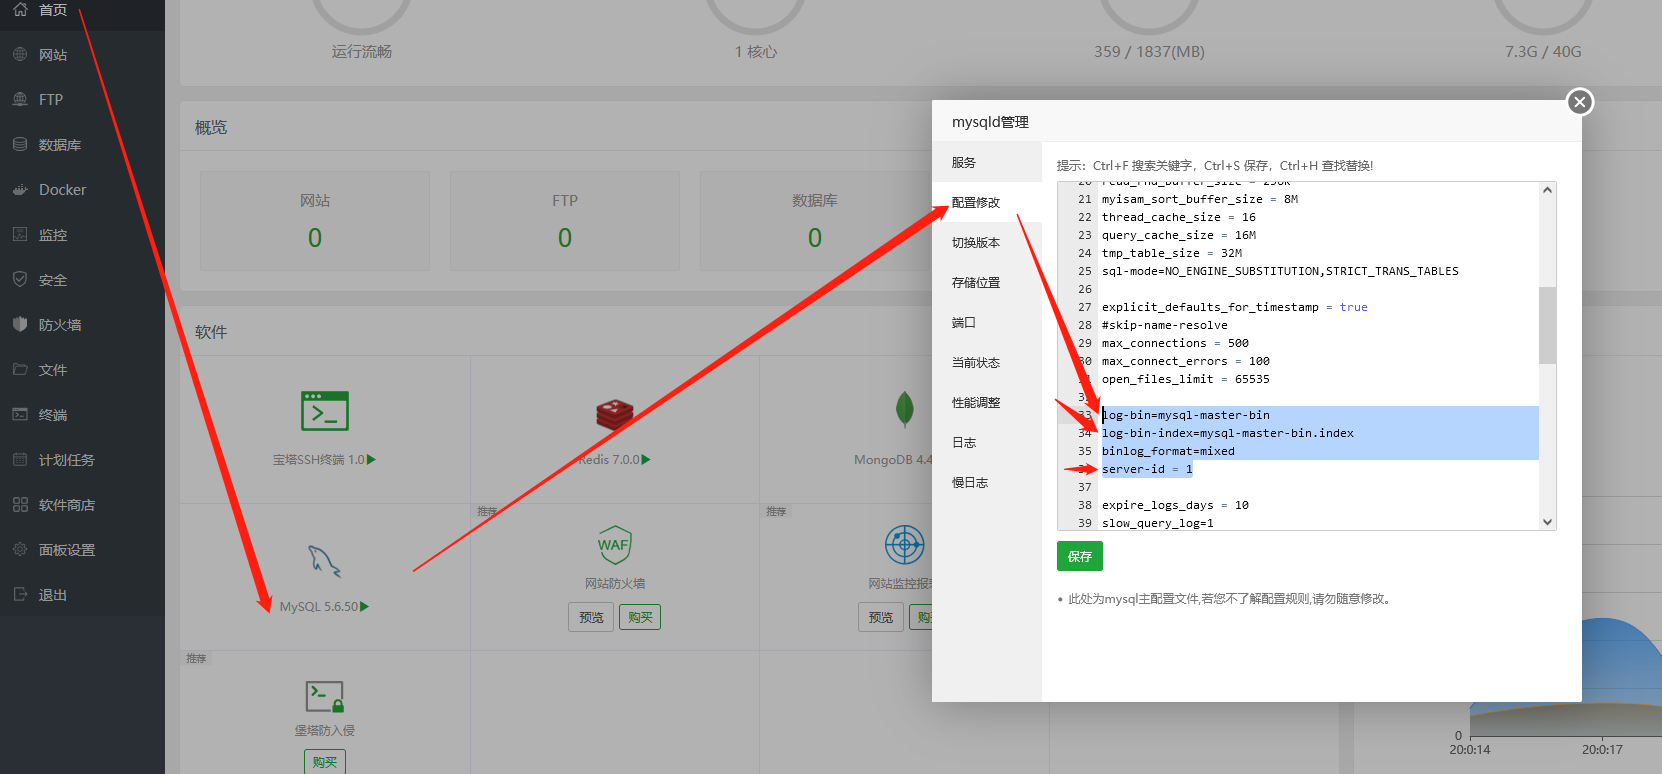Viewport: 1662px width, 774px height.
Task: Click line server-id = 1 in editor
Action: 1147,469
